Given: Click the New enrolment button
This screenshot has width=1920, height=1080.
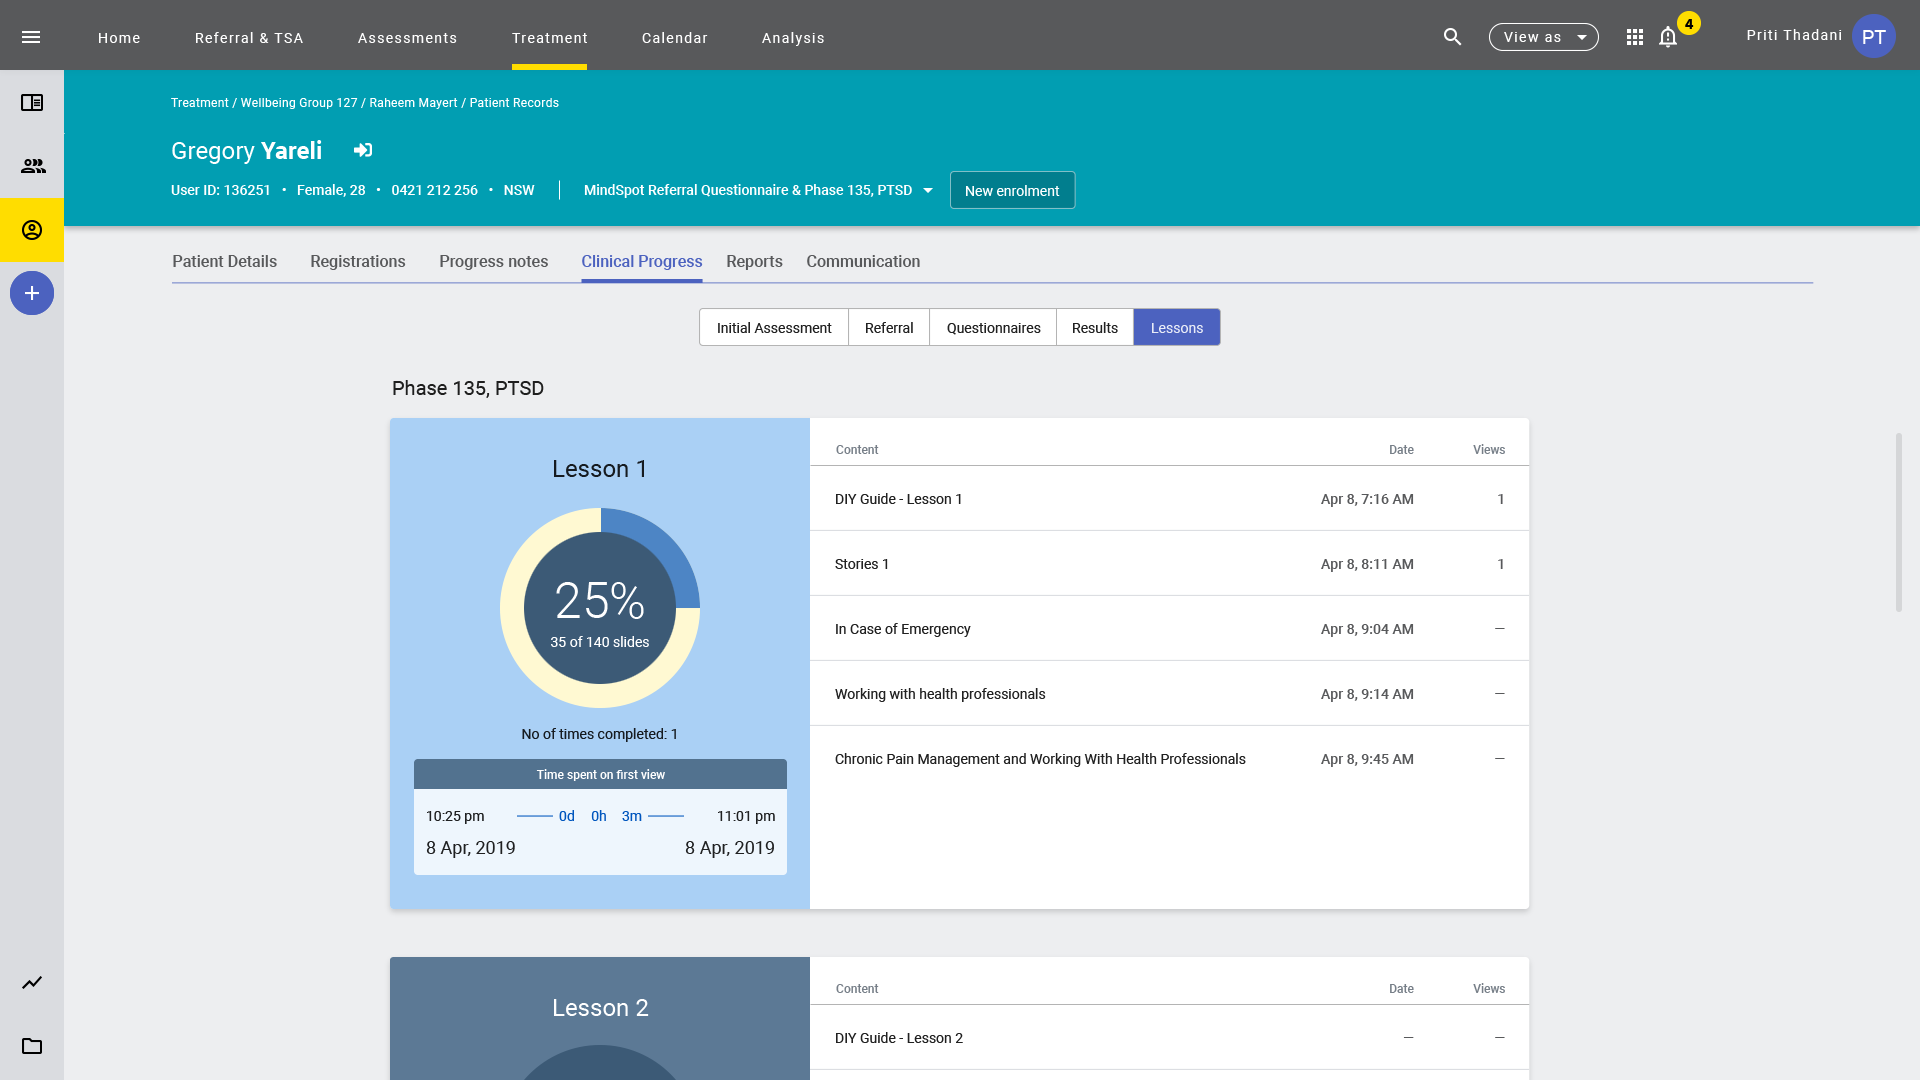Looking at the screenshot, I should (1012, 190).
